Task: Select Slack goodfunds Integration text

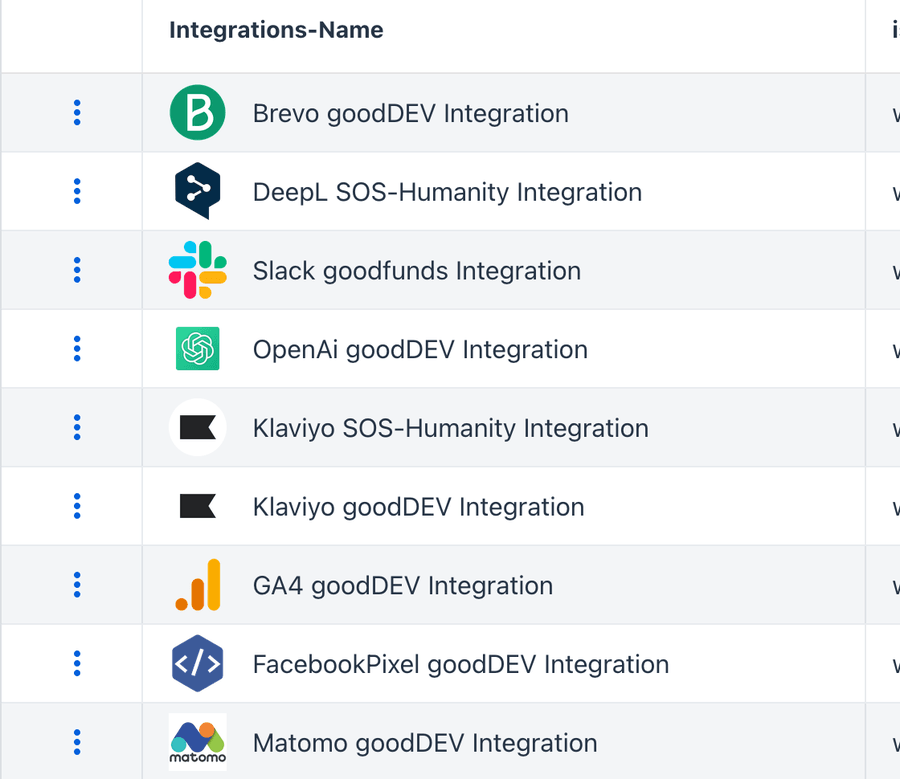Action: (417, 270)
